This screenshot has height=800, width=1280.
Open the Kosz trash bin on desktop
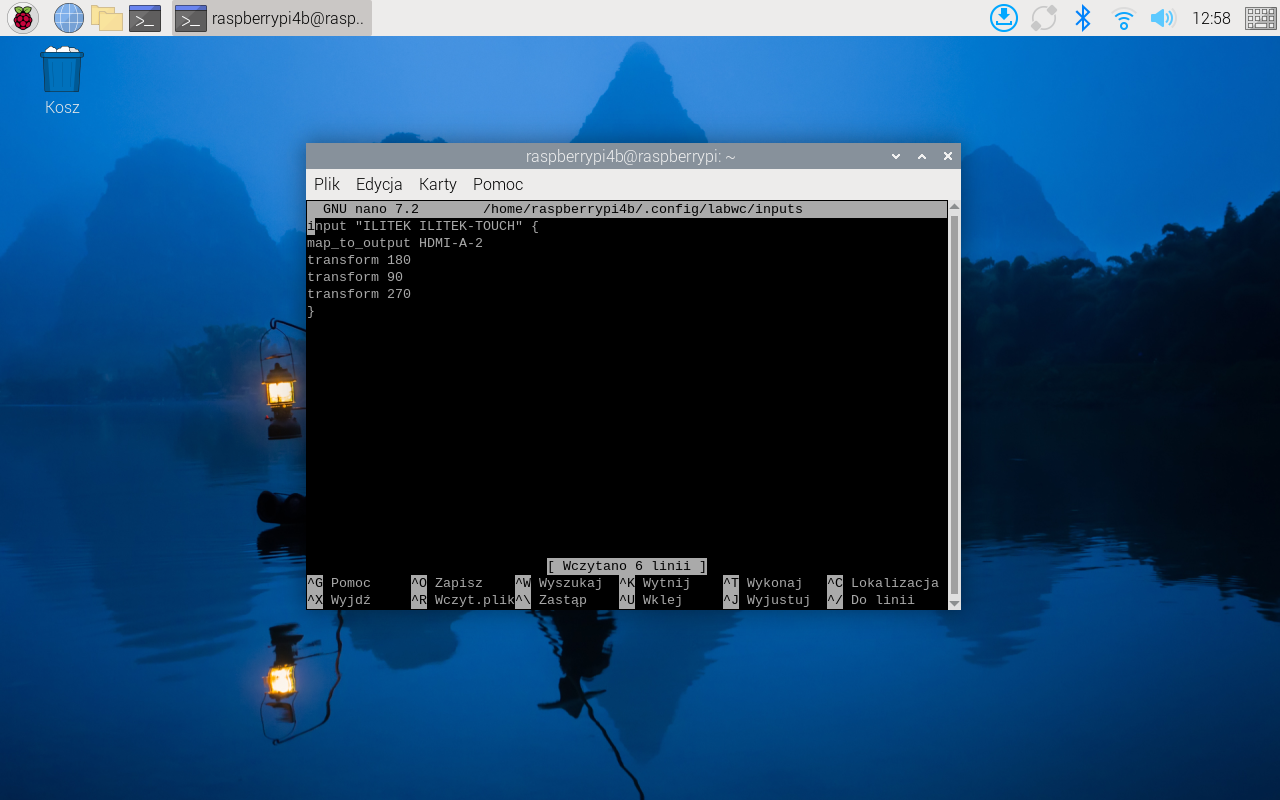point(62,72)
